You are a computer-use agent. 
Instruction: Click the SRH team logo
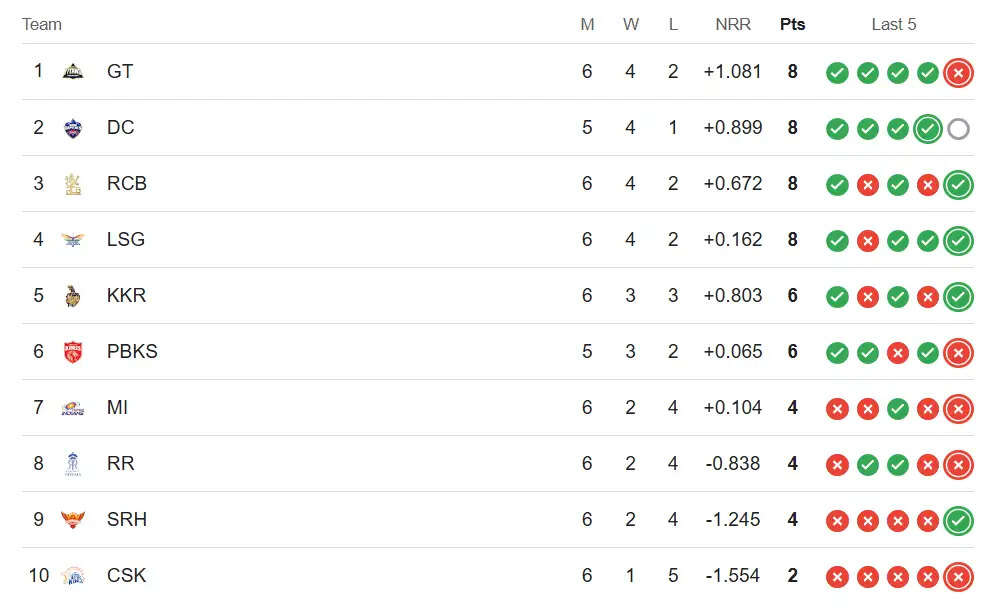point(73,520)
